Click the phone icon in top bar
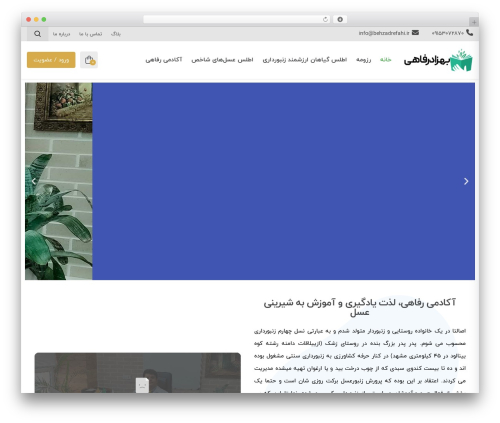The height and width of the screenshot is (423, 500). coord(470,33)
